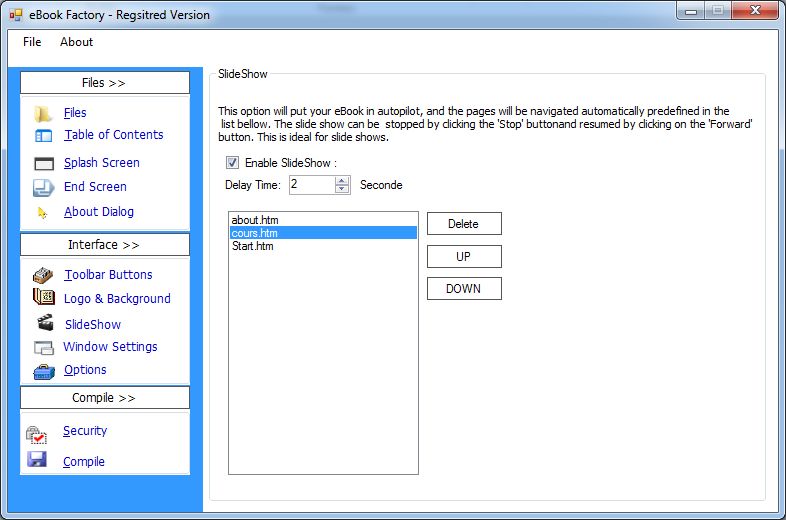Open the Window Settings link
786x520 pixels.
coord(110,346)
